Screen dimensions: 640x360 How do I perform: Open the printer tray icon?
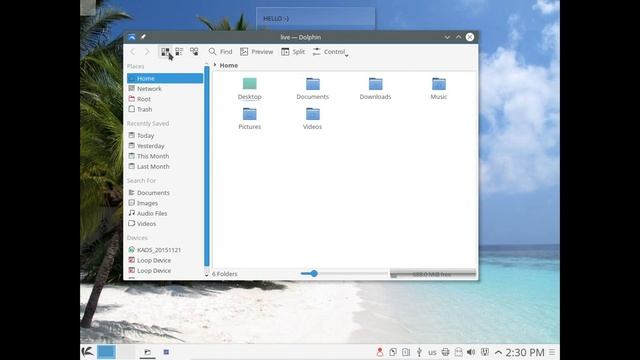click(445, 352)
